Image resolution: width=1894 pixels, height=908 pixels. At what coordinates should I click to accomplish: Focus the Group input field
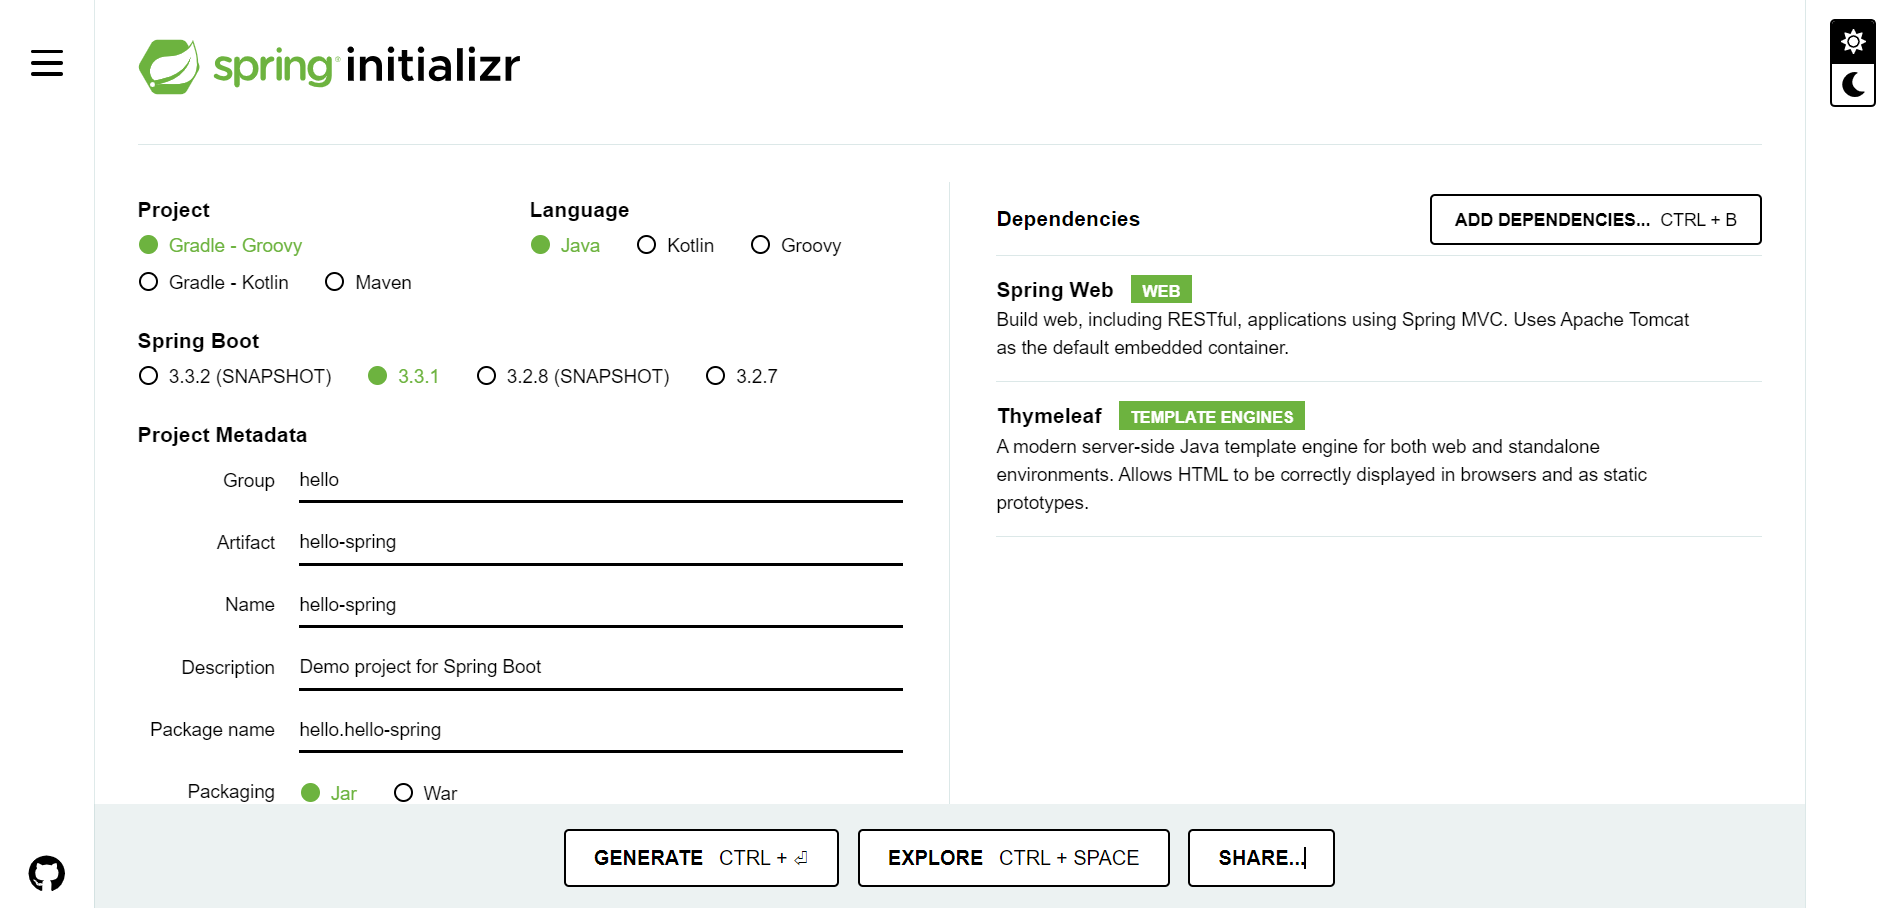click(x=600, y=480)
